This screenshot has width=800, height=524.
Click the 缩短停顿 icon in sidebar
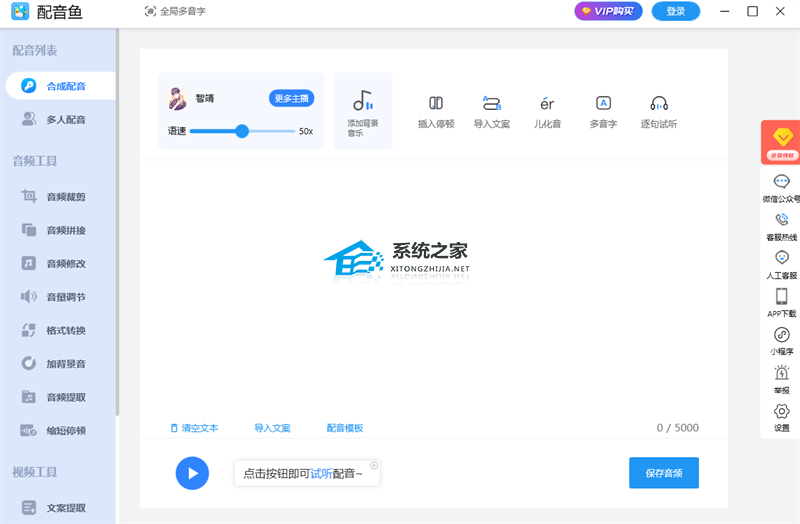(x=29, y=431)
